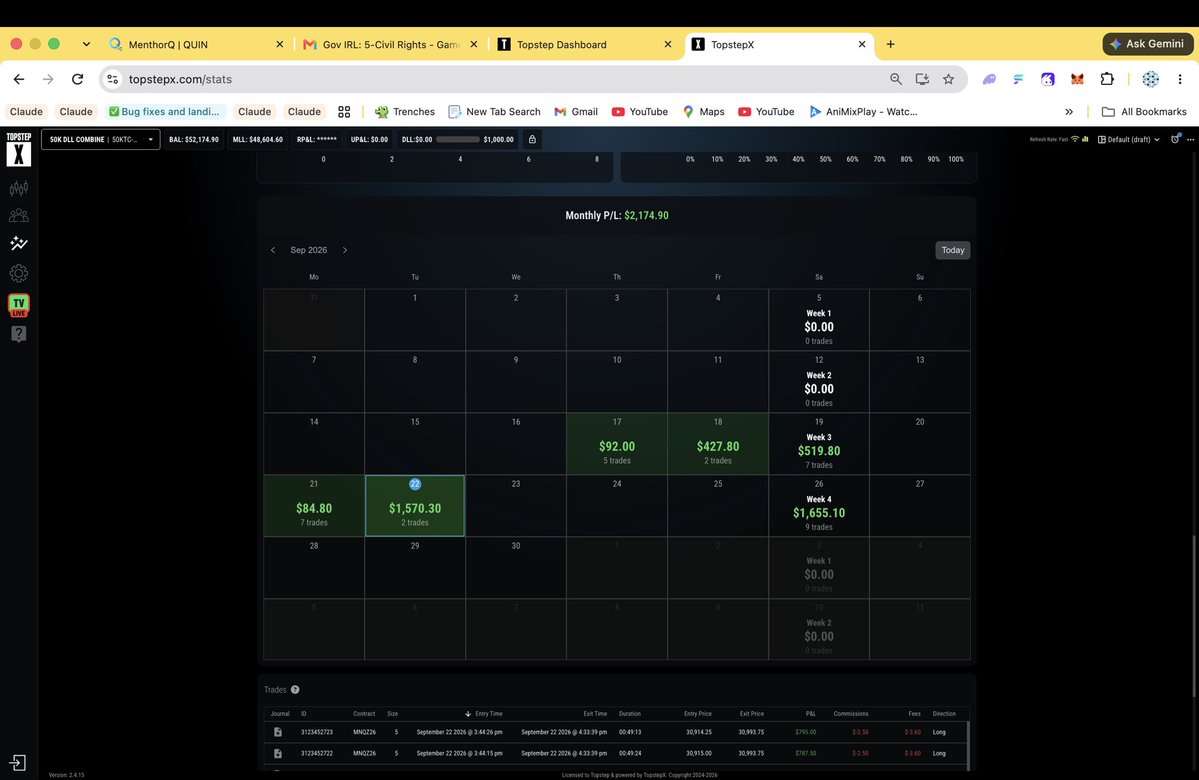Click the account lock icon
1199x780 pixels.
click(x=532, y=139)
